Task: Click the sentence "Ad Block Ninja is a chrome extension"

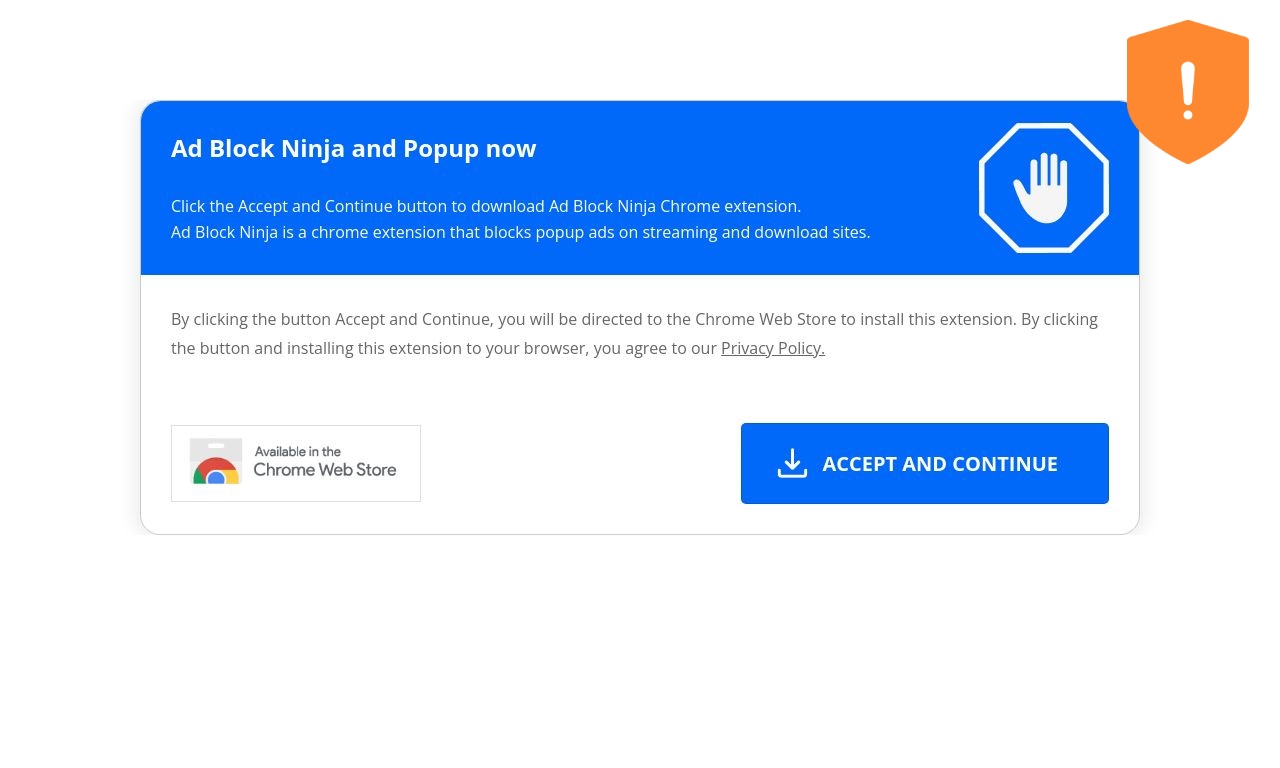Action: click(521, 232)
